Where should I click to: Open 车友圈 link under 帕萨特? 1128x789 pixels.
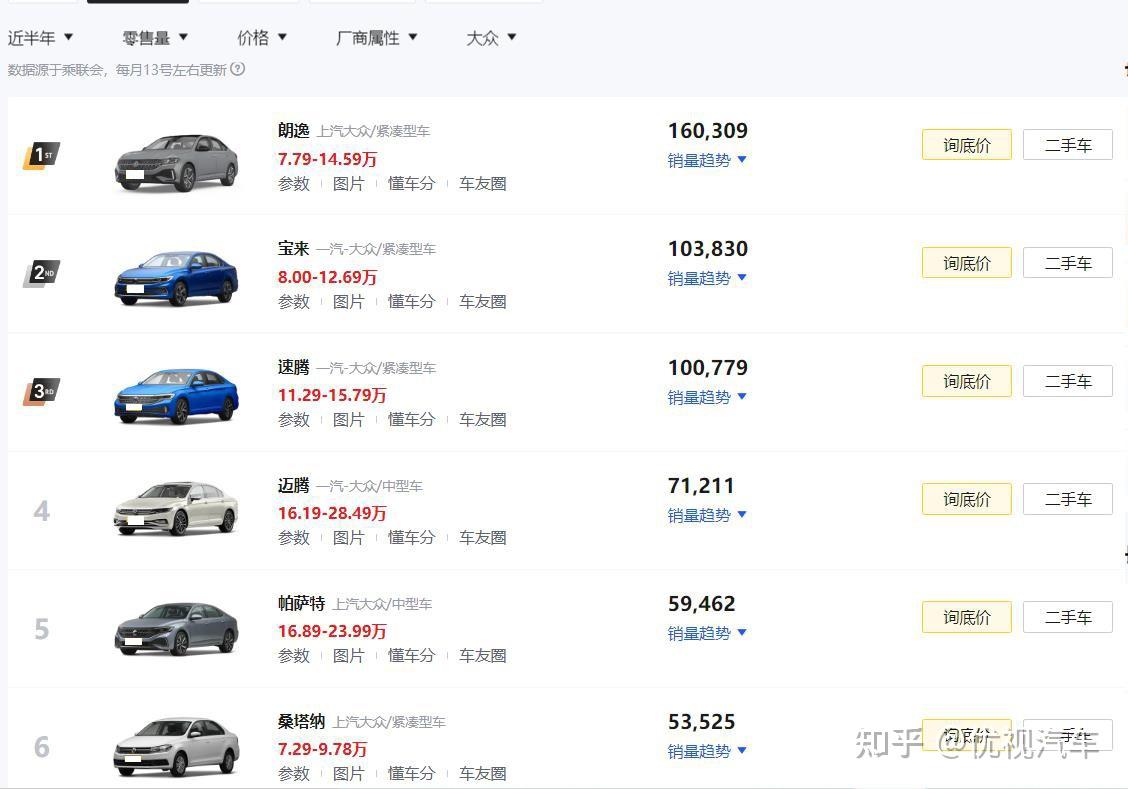coord(482,656)
